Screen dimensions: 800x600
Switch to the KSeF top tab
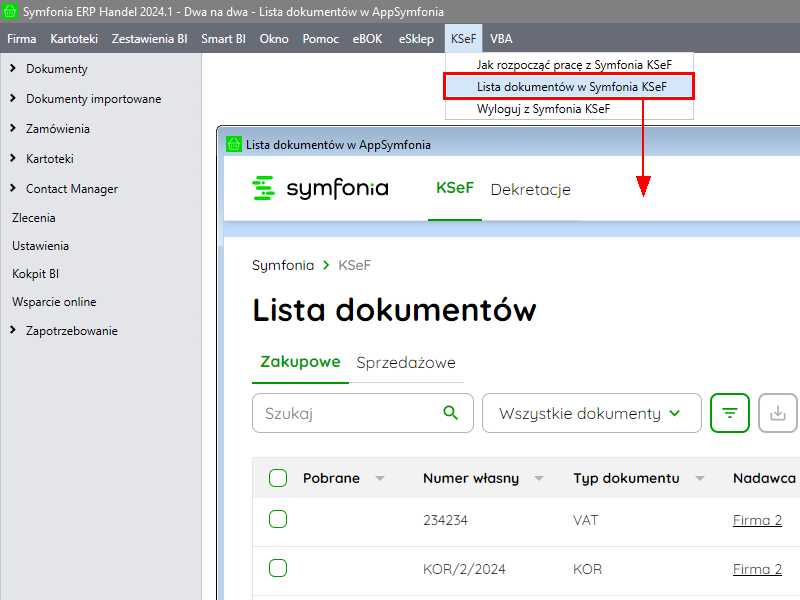coord(455,188)
